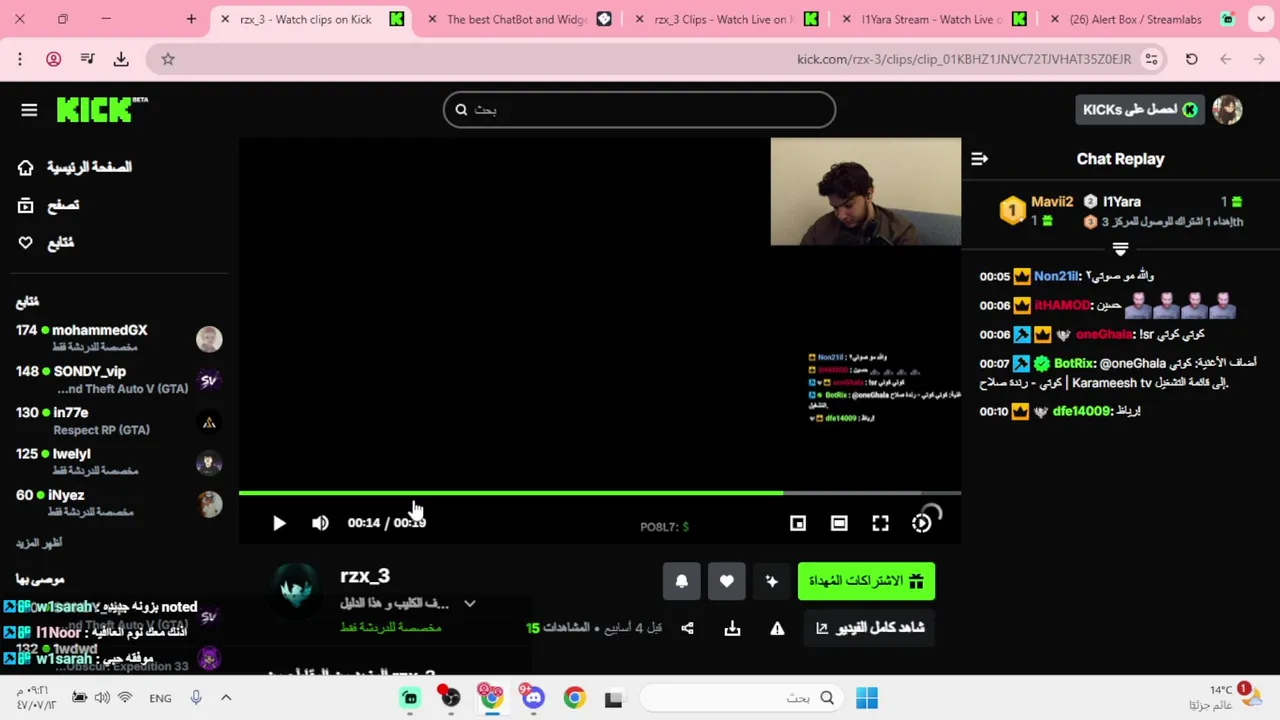Screen dimensions: 1280x720
Task: Focus the Kick search field بحث
Action: [x=639, y=110]
